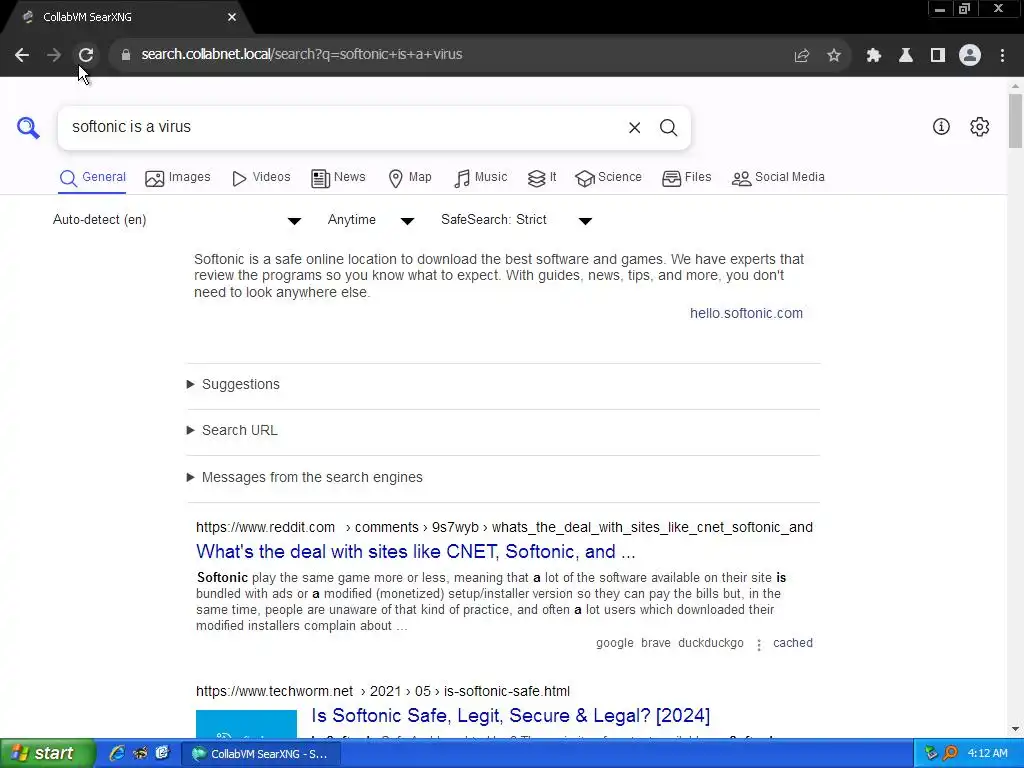The height and width of the screenshot is (768, 1024).
Task: Switch to the Videos category tab
Action: [261, 178]
